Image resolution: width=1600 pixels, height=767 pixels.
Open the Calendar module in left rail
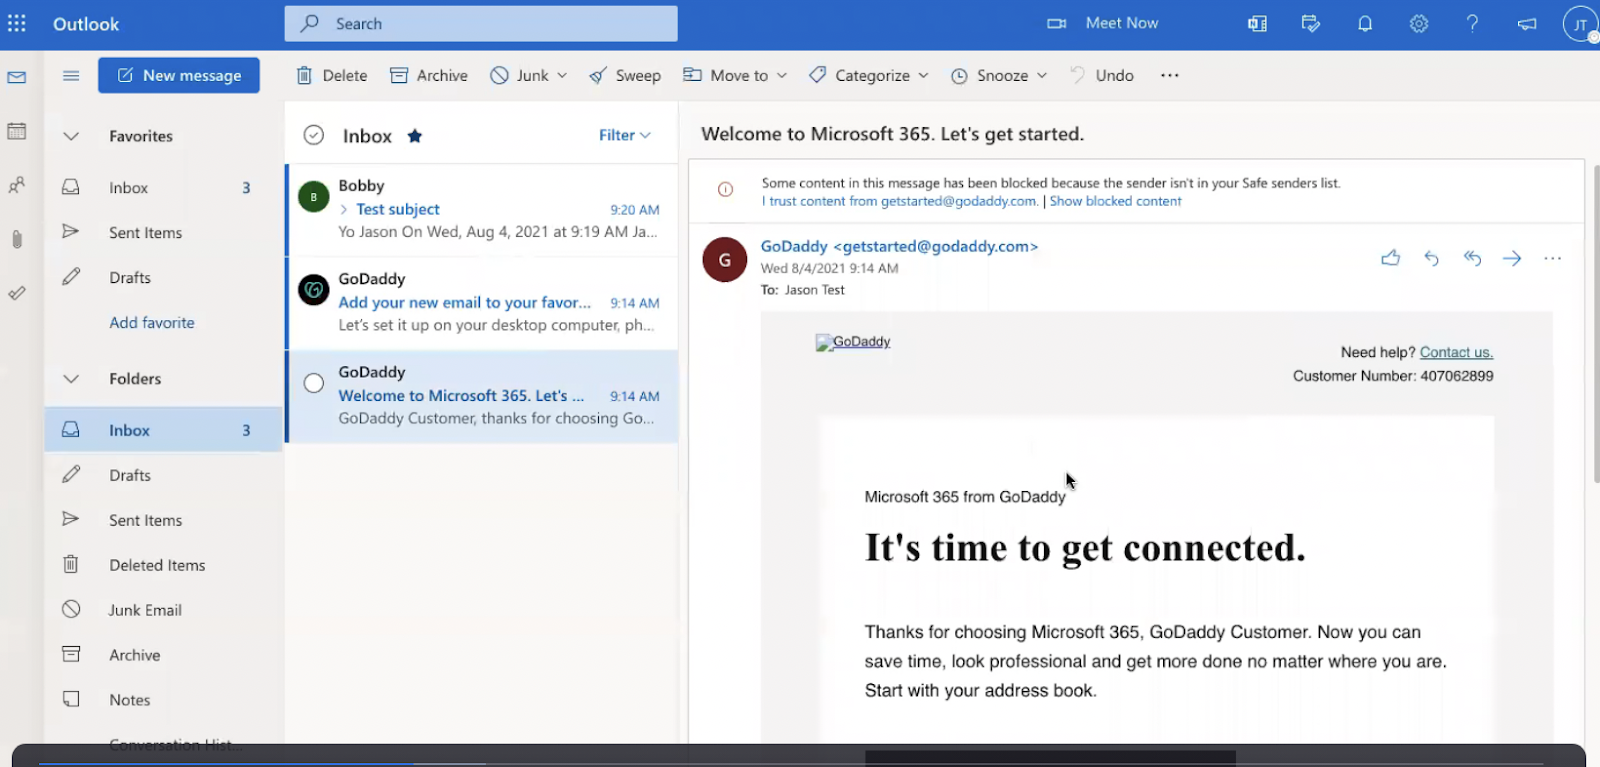(17, 131)
